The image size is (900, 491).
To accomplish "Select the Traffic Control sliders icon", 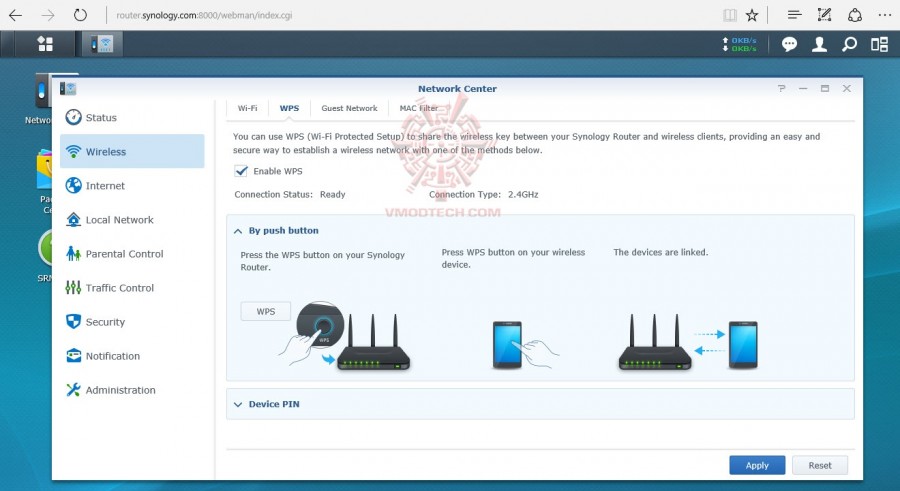I will 73,288.
